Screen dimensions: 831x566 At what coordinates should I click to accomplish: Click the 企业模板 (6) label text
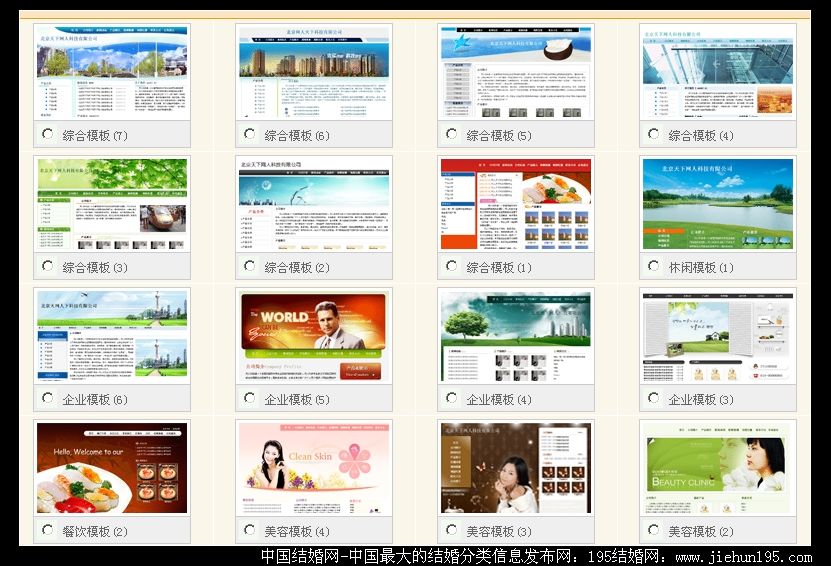[95, 399]
